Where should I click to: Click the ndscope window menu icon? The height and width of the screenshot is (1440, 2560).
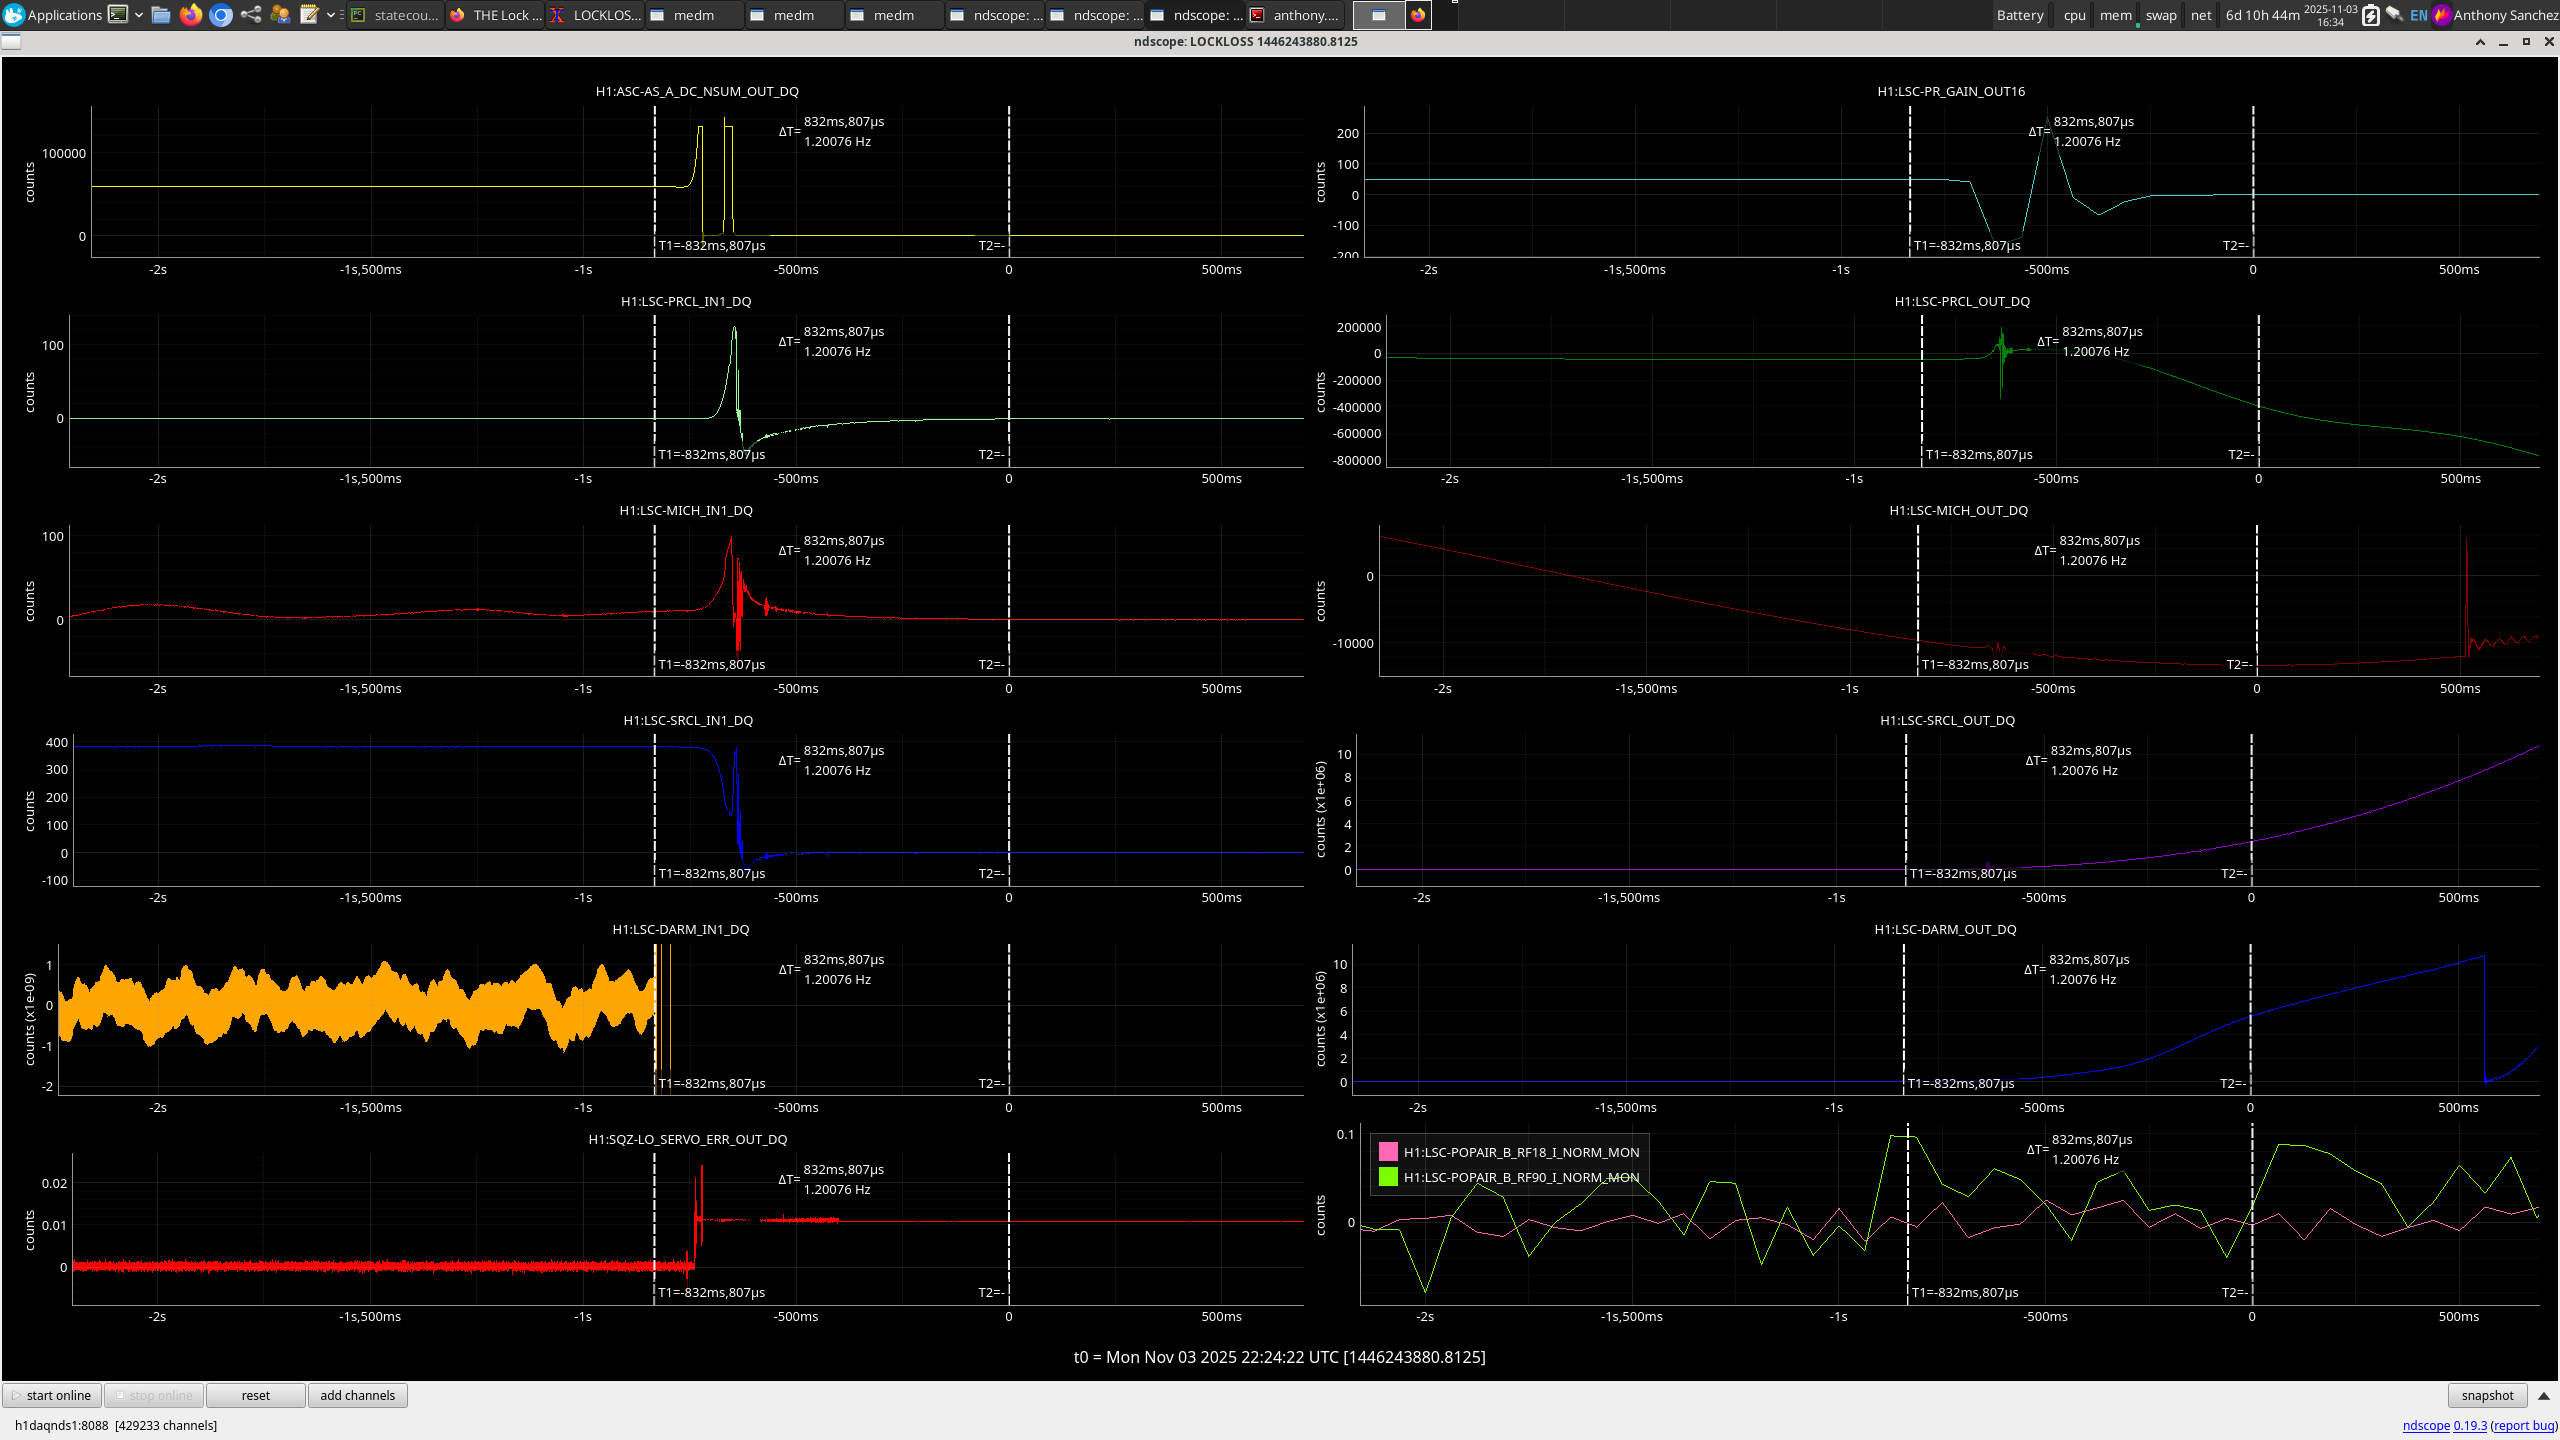point(11,41)
